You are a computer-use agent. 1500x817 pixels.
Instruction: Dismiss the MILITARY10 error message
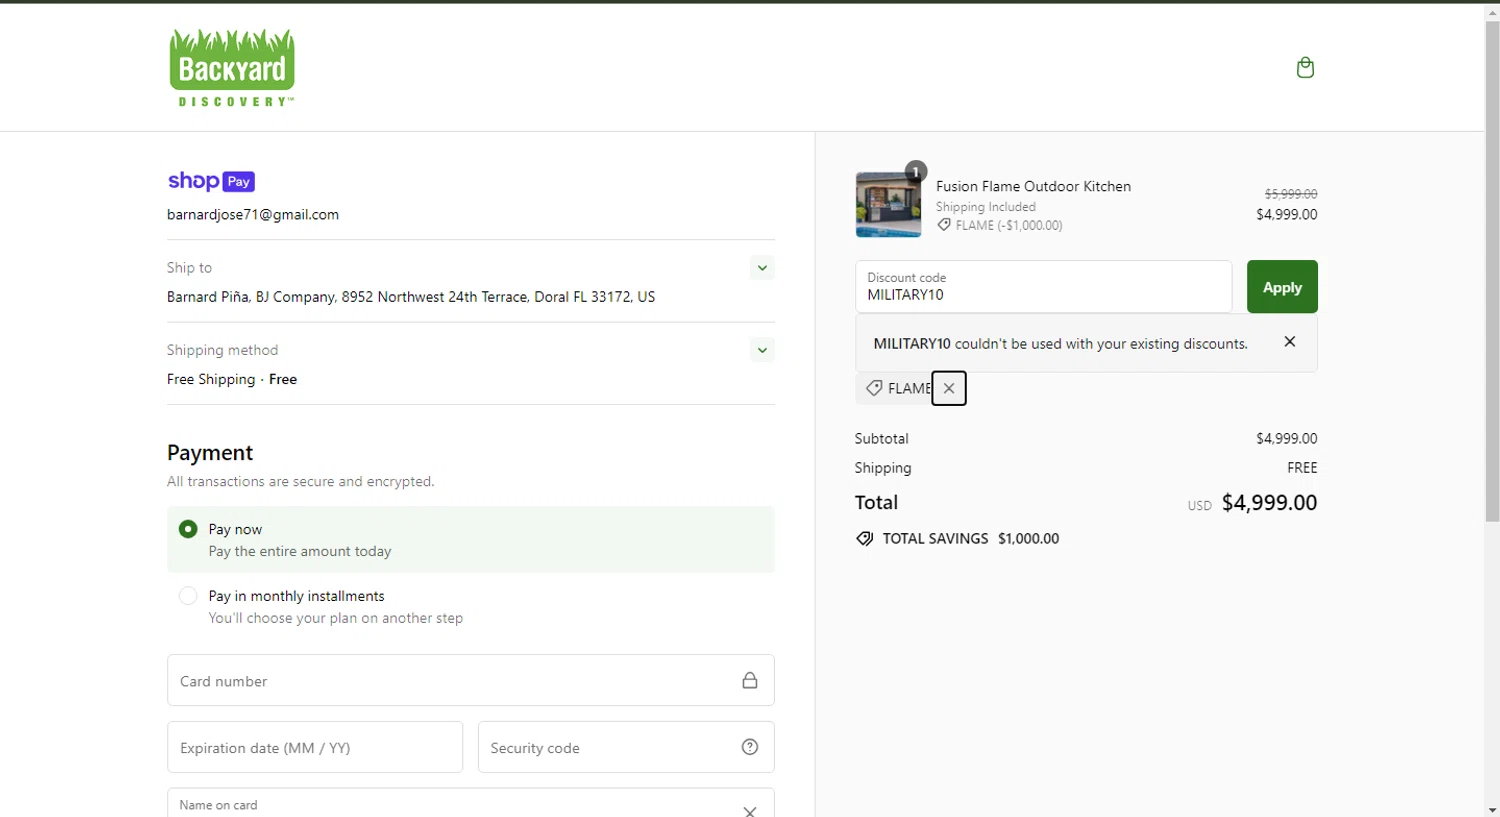tap(1290, 342)
